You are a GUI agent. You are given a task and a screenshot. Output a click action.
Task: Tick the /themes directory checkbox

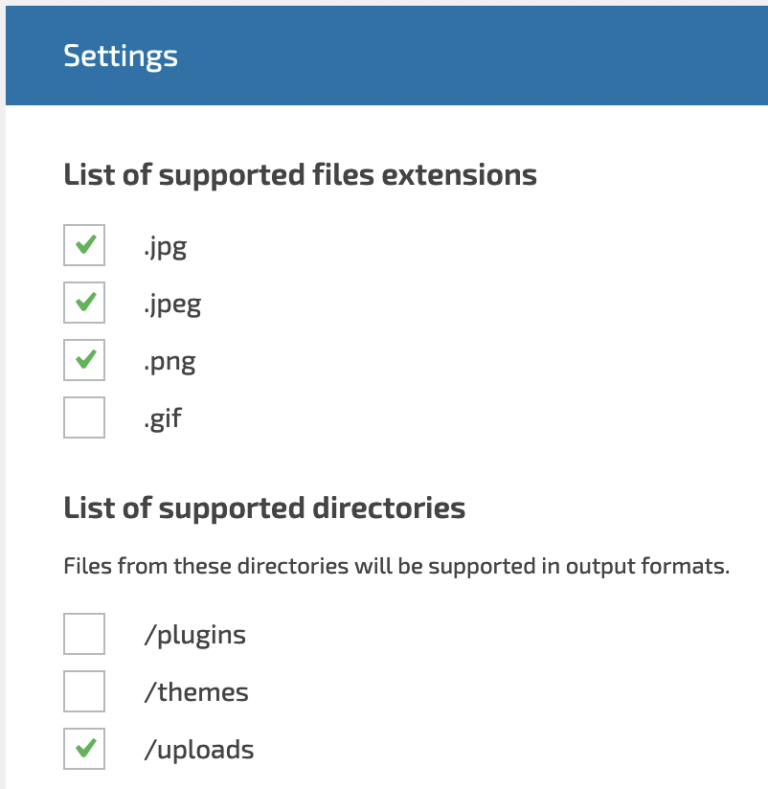tap(84, 691)
